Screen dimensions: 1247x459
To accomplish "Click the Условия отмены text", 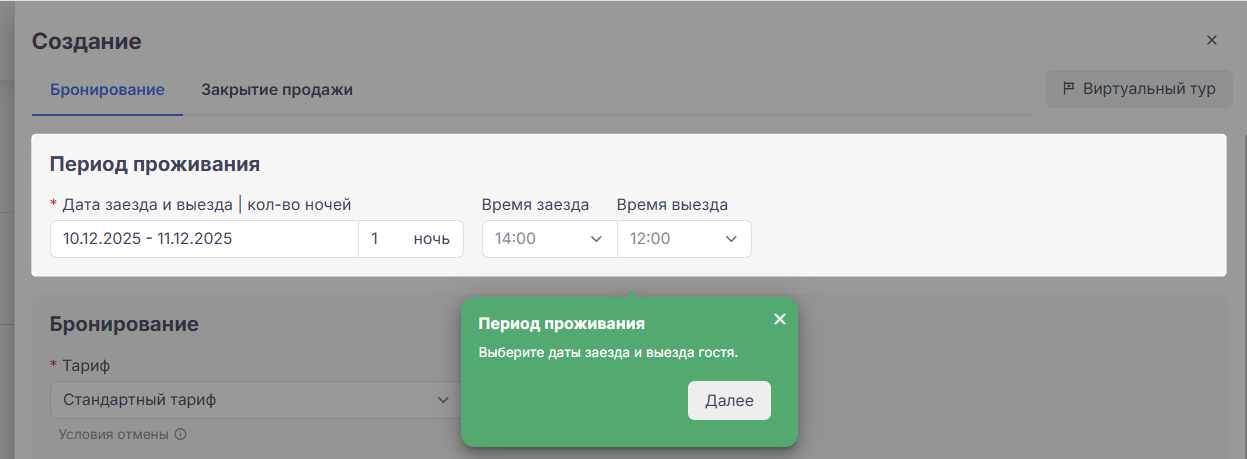I will click(114, 435).
